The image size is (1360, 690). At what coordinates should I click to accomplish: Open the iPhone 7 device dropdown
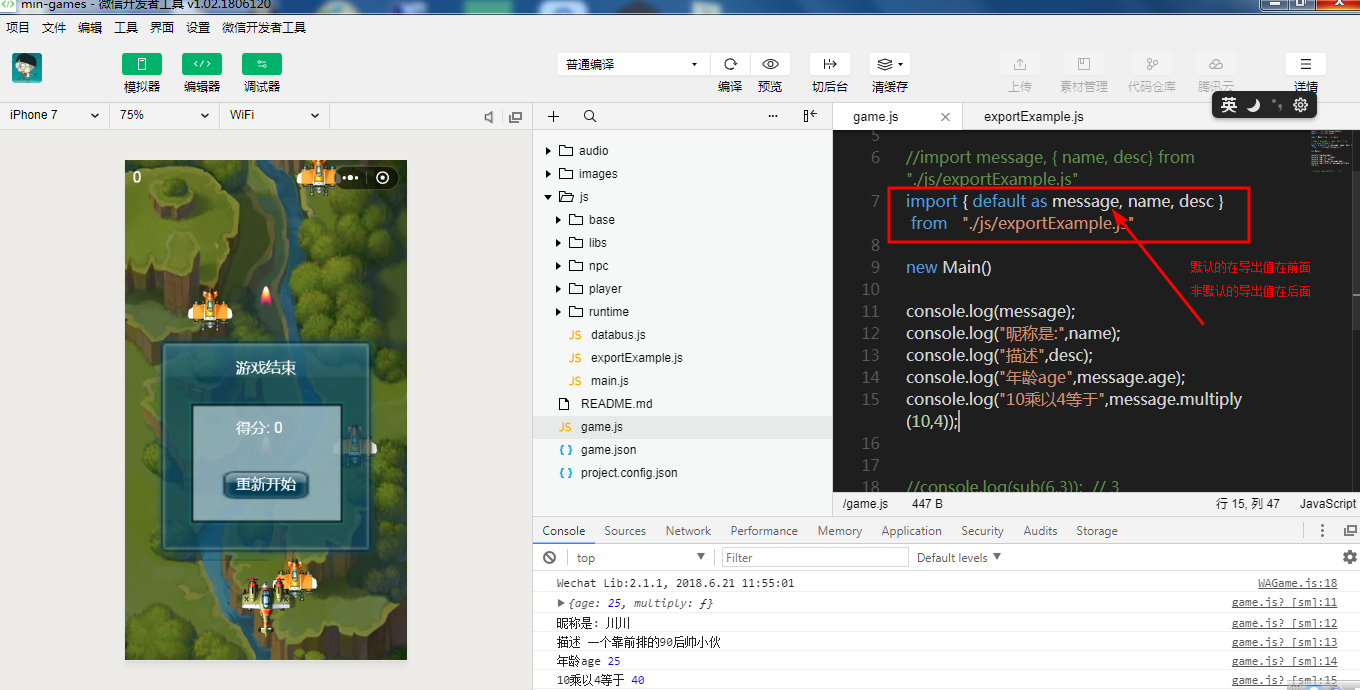click(x=54, y=115)
